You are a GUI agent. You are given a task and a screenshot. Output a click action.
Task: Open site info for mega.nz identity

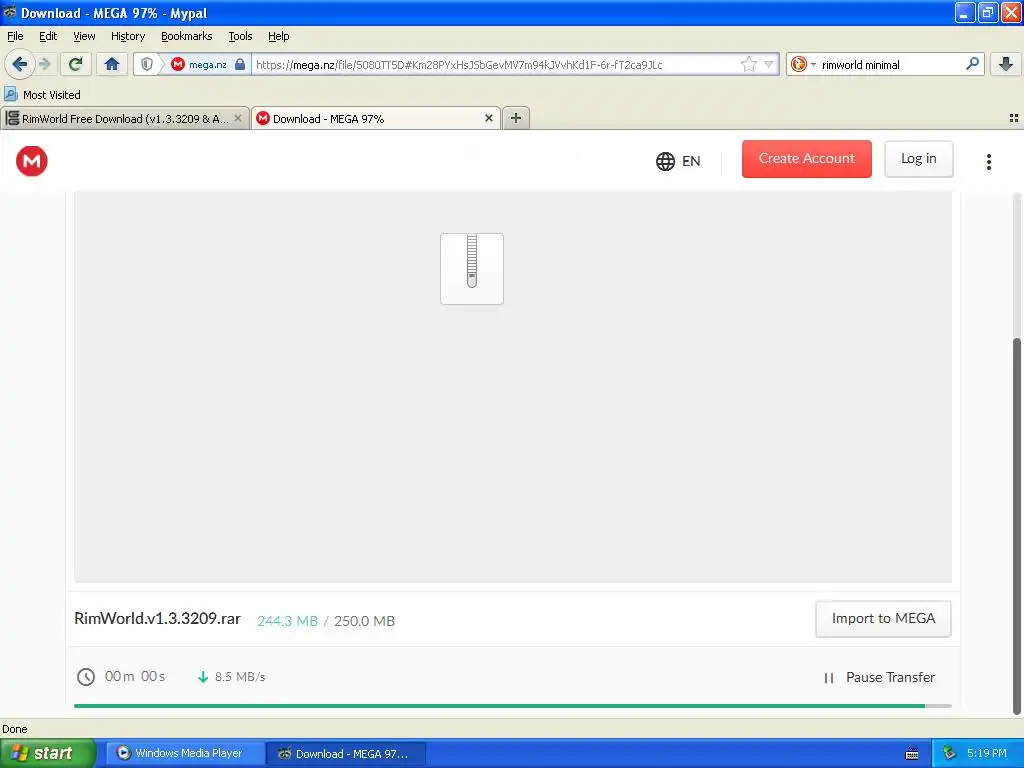(x=199, y=64)
